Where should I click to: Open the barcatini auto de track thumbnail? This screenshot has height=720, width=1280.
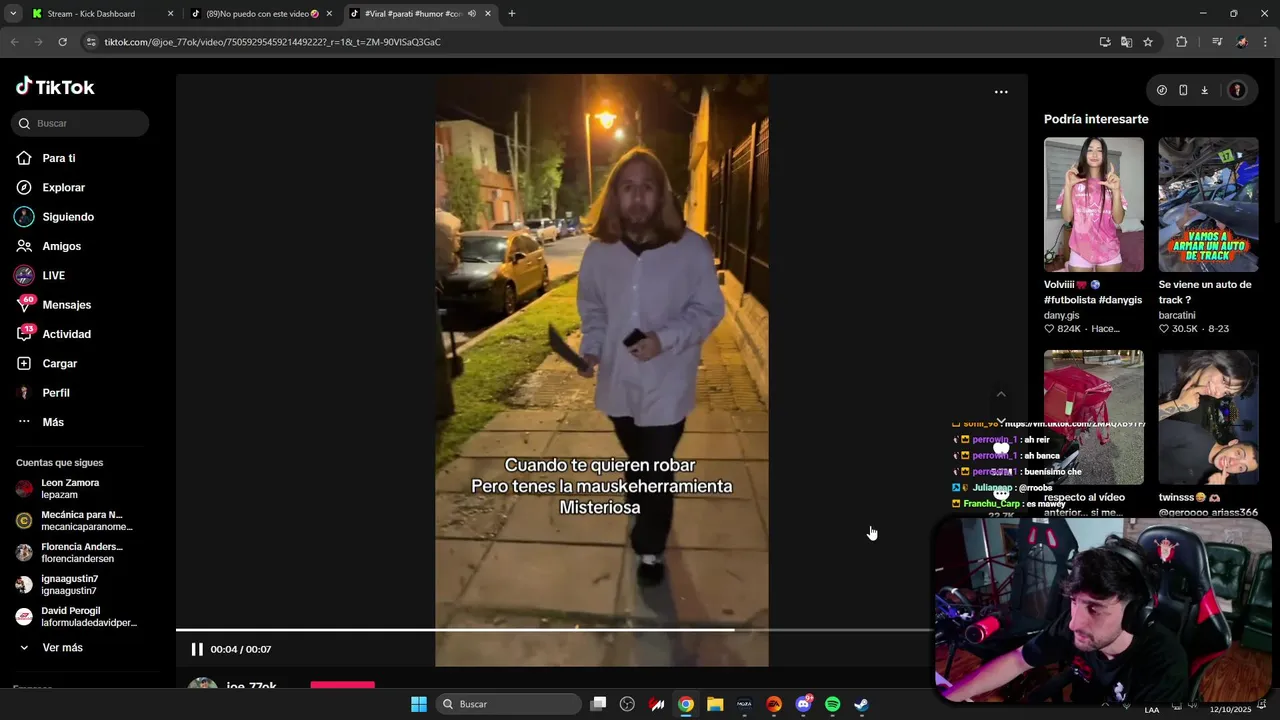(x=1208, y=205)
